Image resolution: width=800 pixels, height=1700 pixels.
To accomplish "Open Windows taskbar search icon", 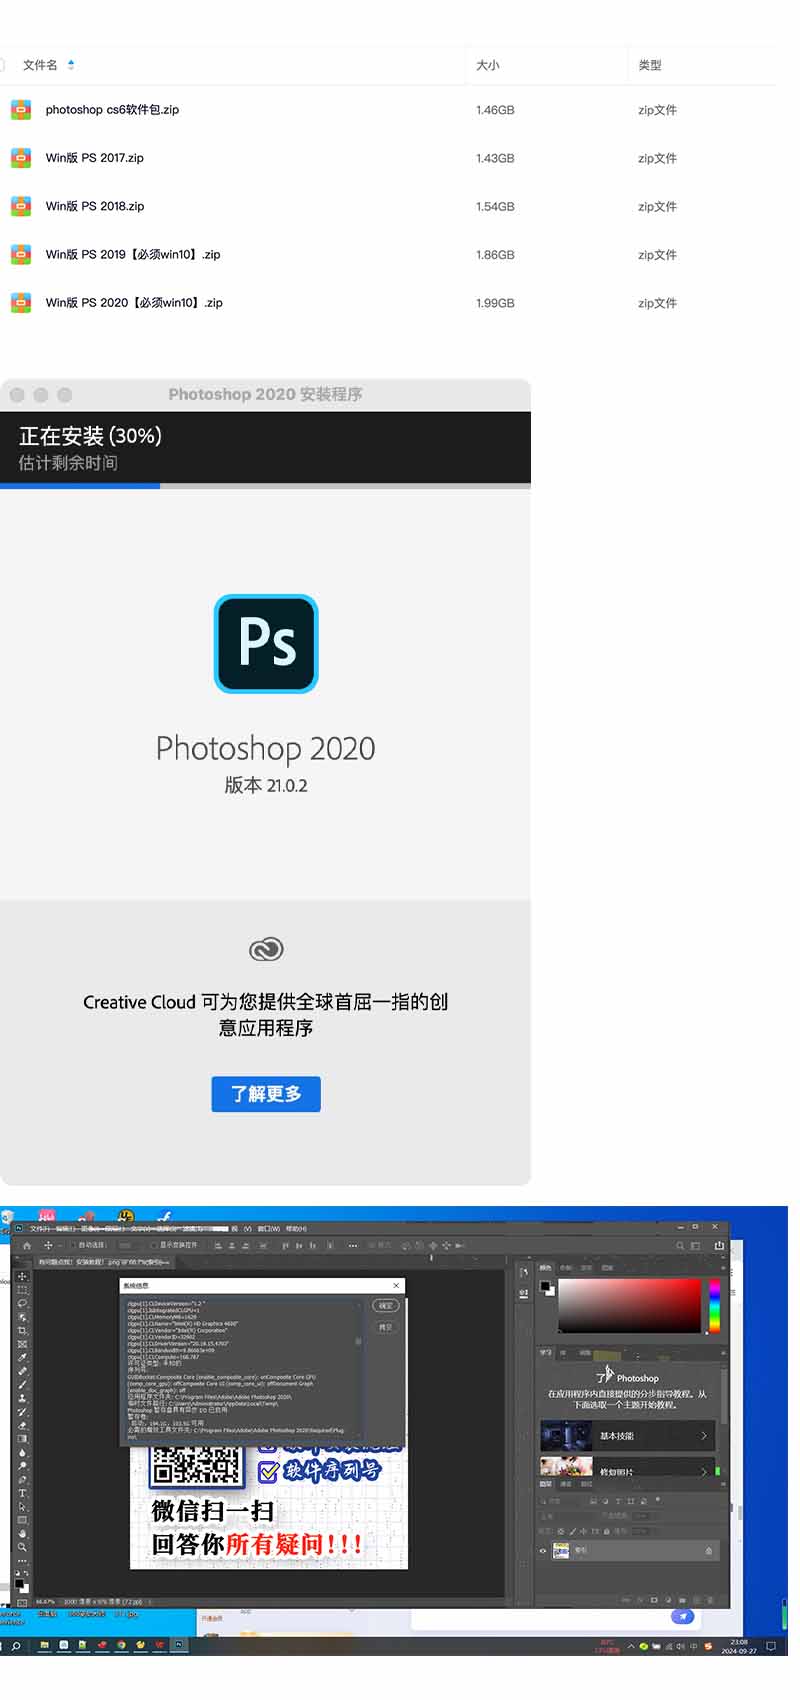I will (16, 1645).
